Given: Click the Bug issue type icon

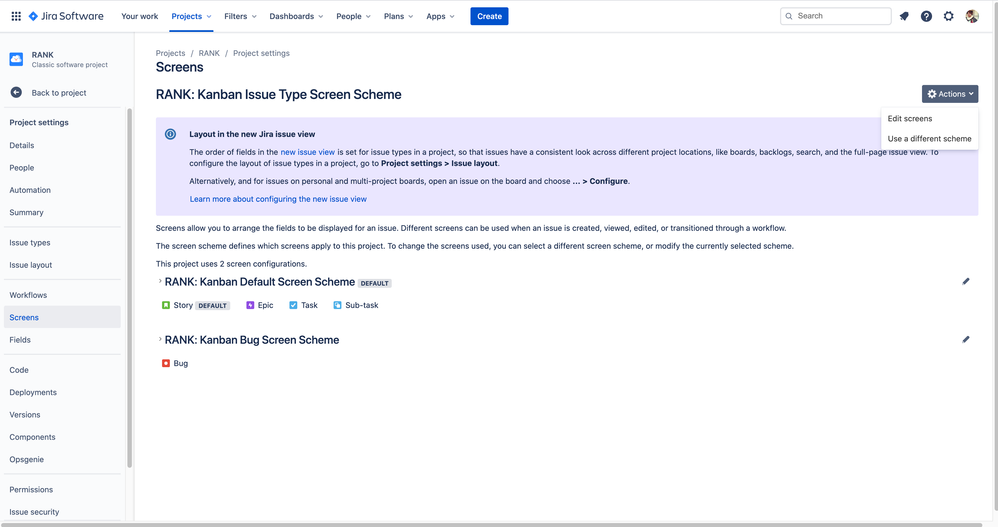Looking at the screenshot, I should pyautogui.click(x=165, y=363).
